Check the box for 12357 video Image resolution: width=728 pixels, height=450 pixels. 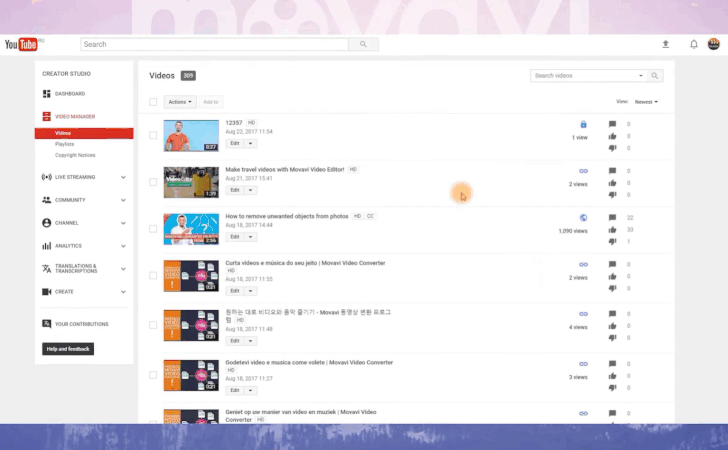pyautogui.click(x=153, y=135)
